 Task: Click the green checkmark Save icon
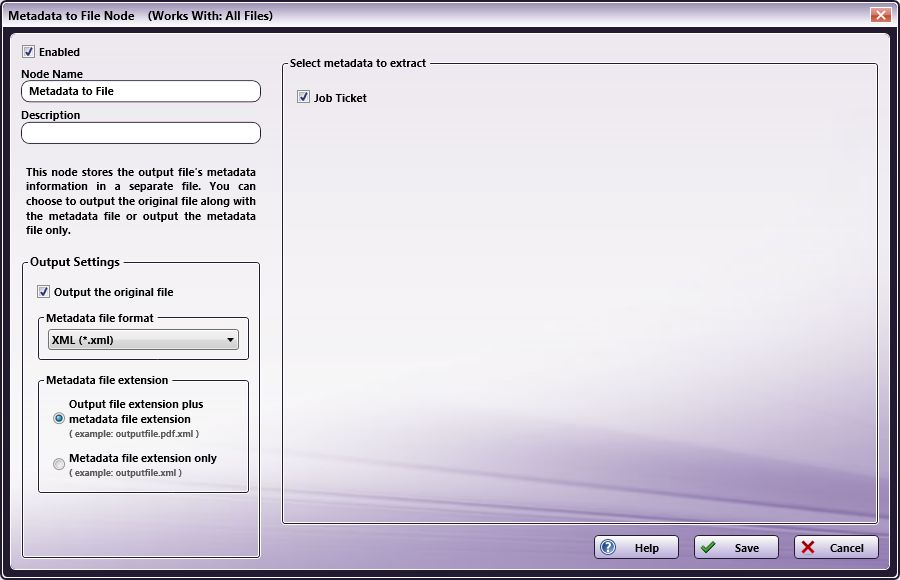point(708,547)
